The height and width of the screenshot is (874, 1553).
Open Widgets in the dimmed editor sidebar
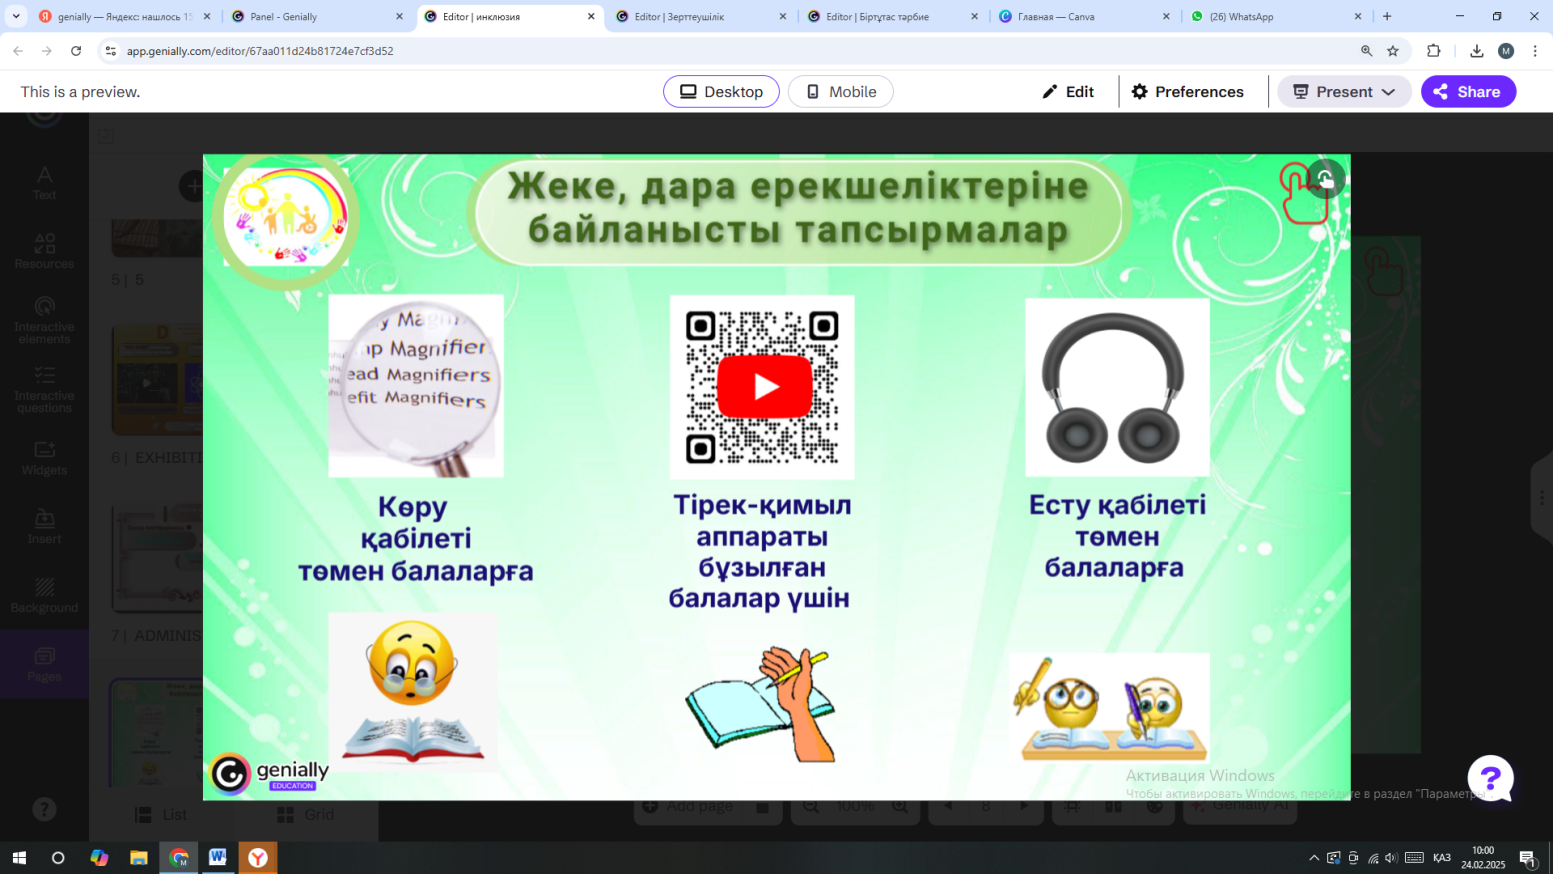[44, 458]
